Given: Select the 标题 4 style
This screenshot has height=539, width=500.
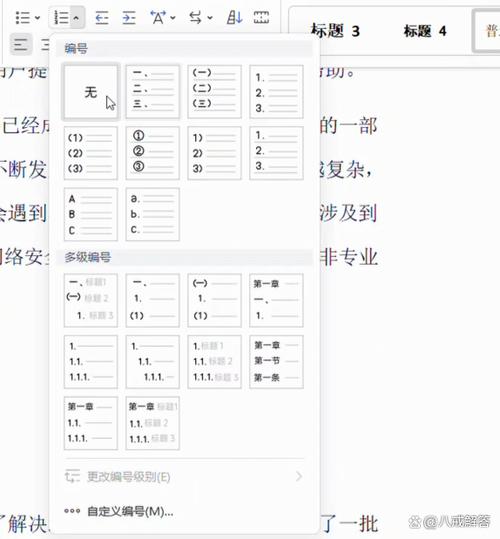Looking at the screenshot, I should [425, 31].
